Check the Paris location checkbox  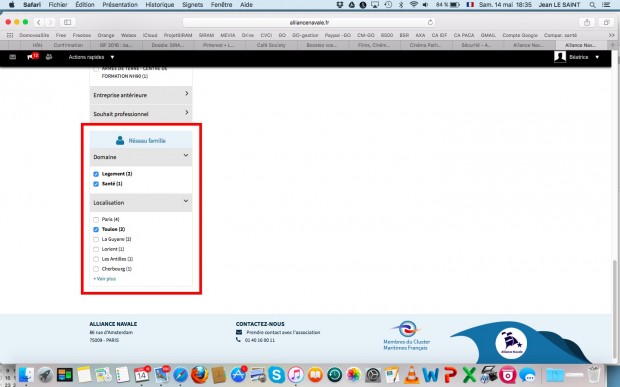click(96, 219)
